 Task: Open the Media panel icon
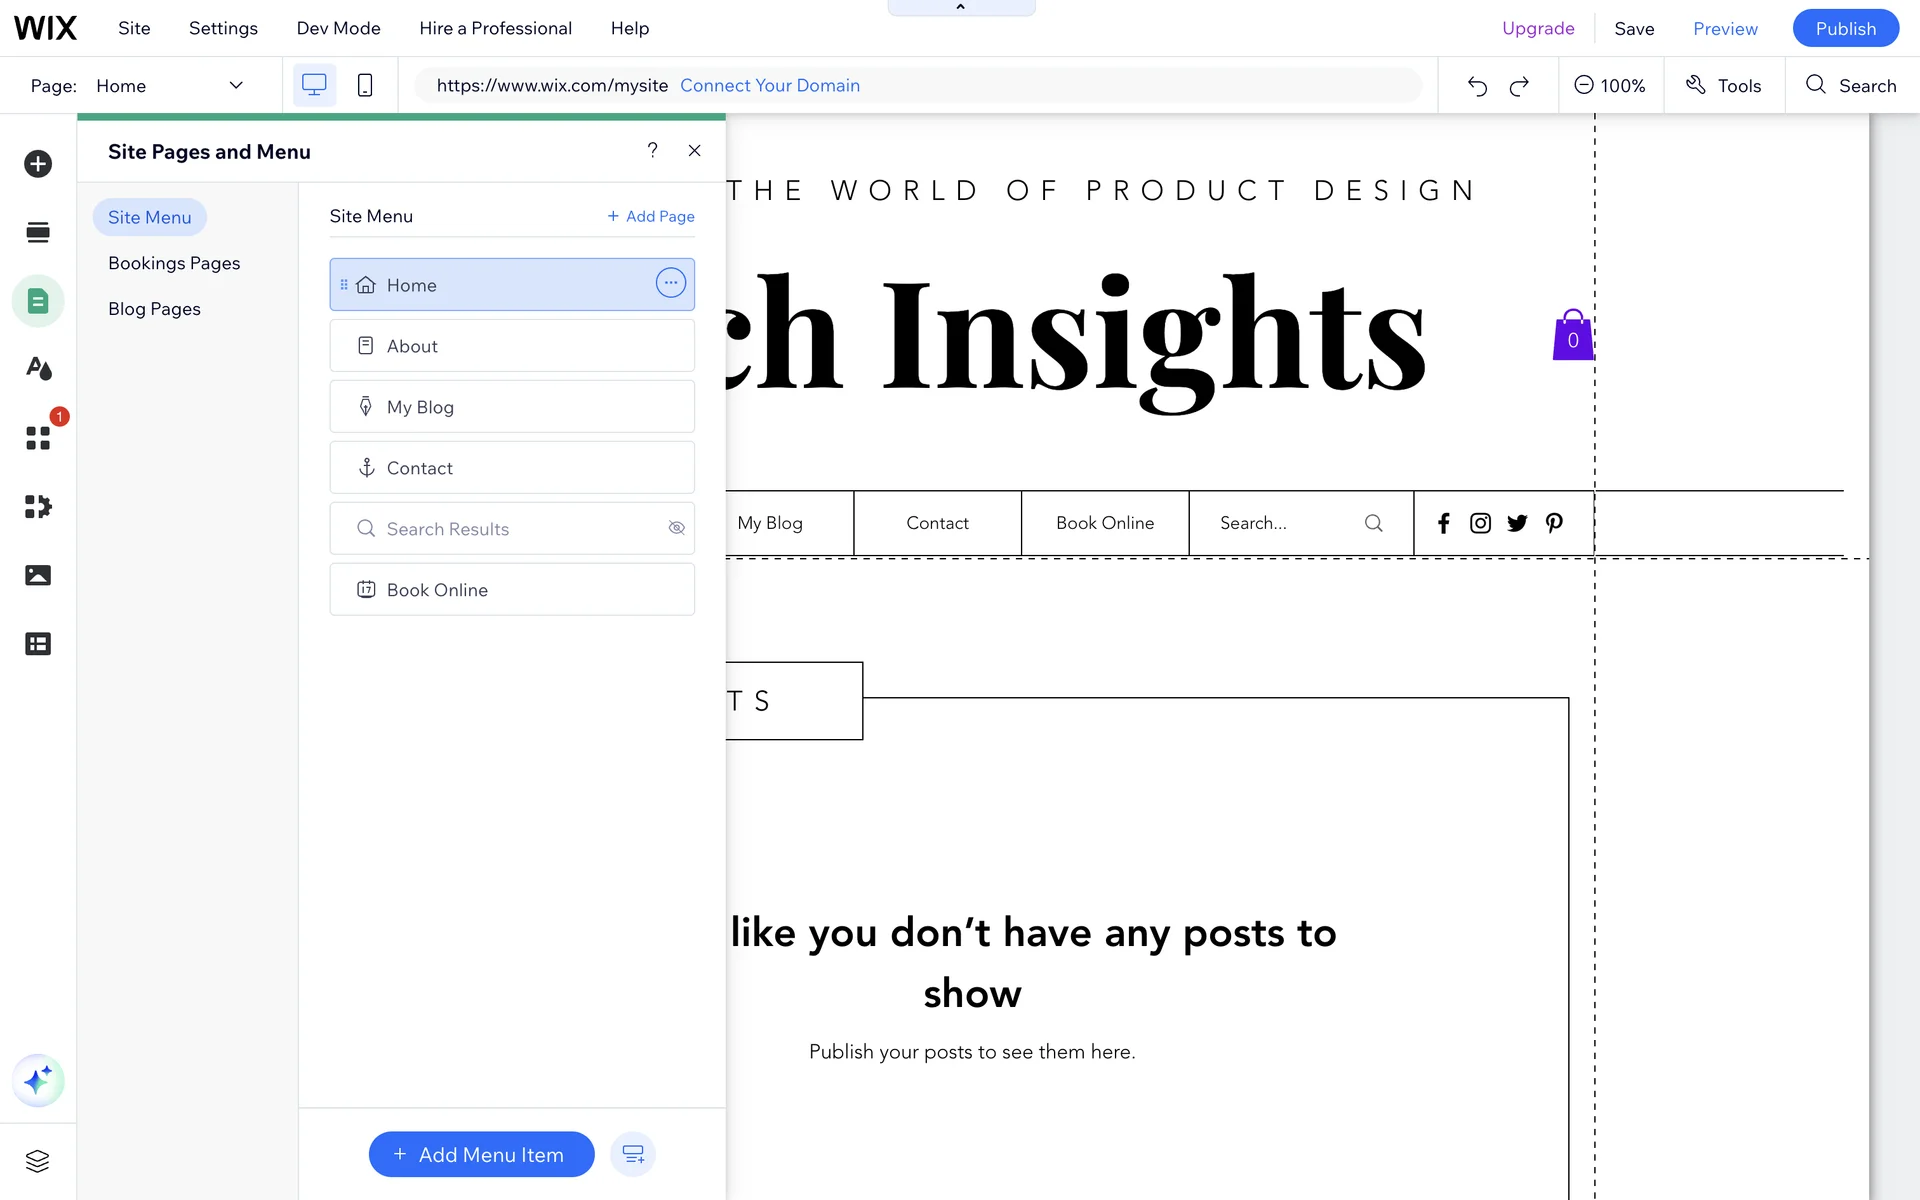(38, 575)
